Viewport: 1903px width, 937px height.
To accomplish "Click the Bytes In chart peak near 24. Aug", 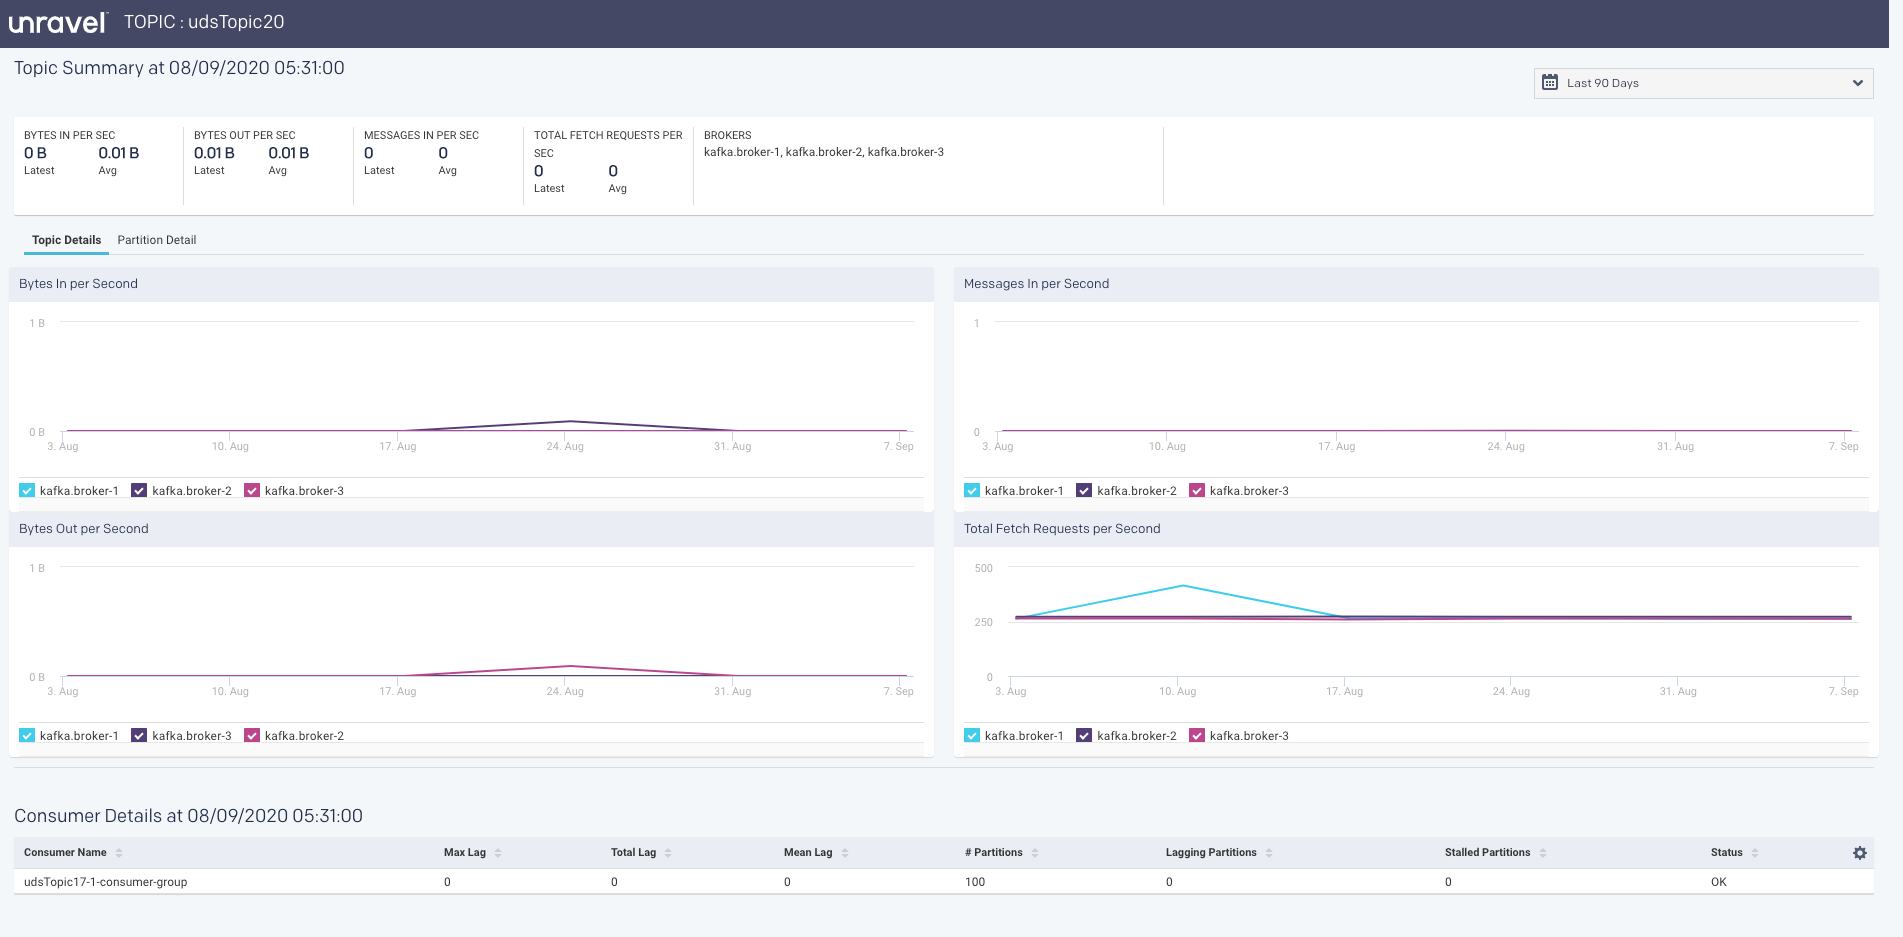I will 570,421.
